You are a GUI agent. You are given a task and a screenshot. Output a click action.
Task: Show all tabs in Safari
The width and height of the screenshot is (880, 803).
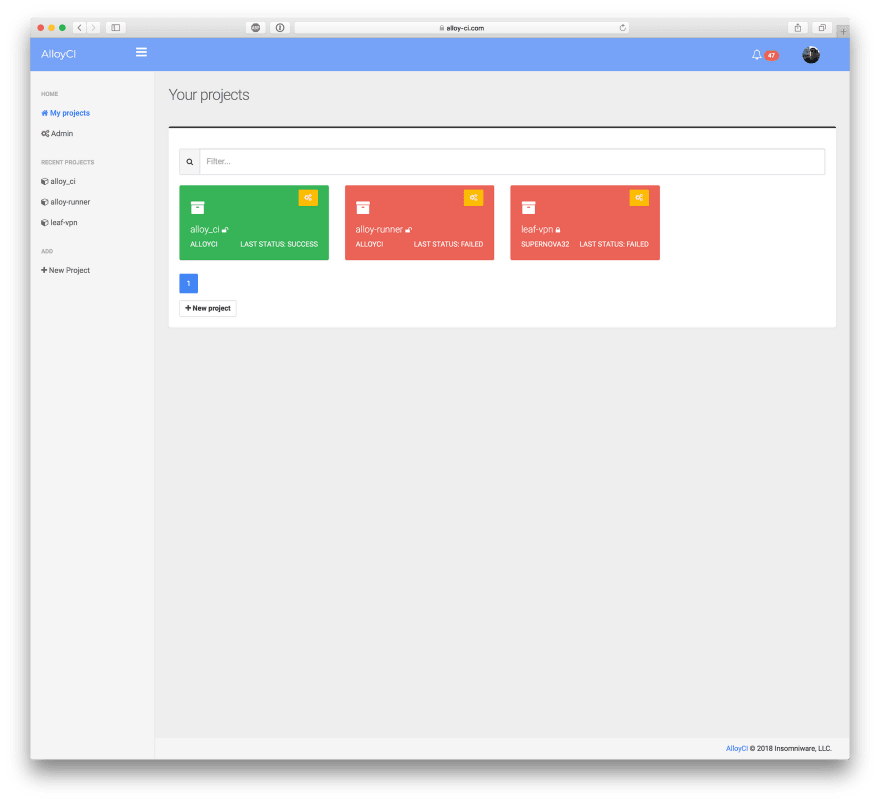click(x=822, y=27)
